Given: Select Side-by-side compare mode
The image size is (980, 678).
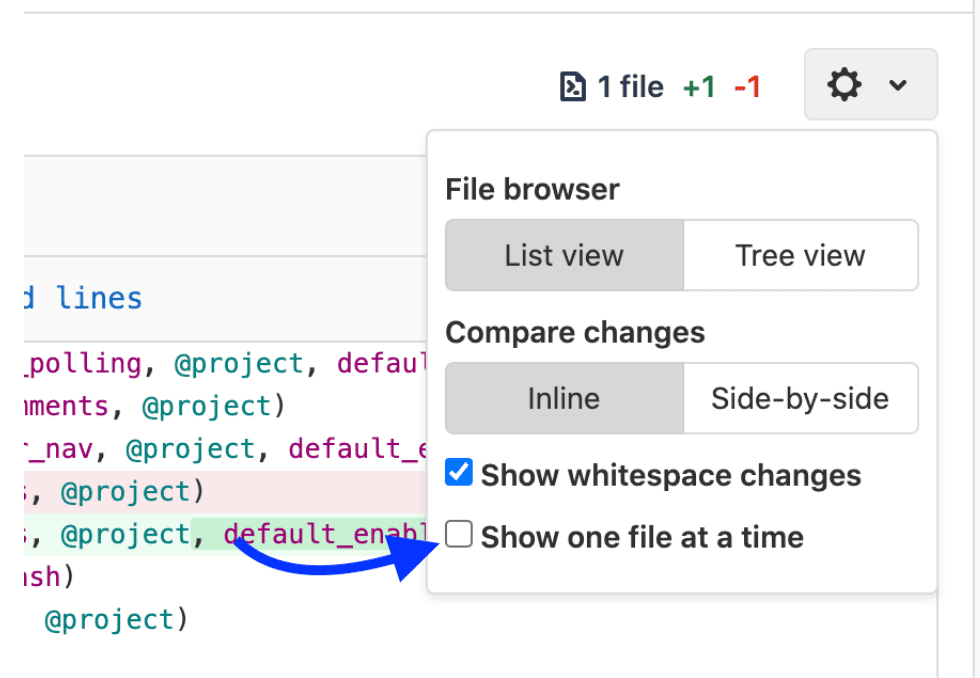Looking at the screenshot, I should pyautogui.click(x=800, y=398).
